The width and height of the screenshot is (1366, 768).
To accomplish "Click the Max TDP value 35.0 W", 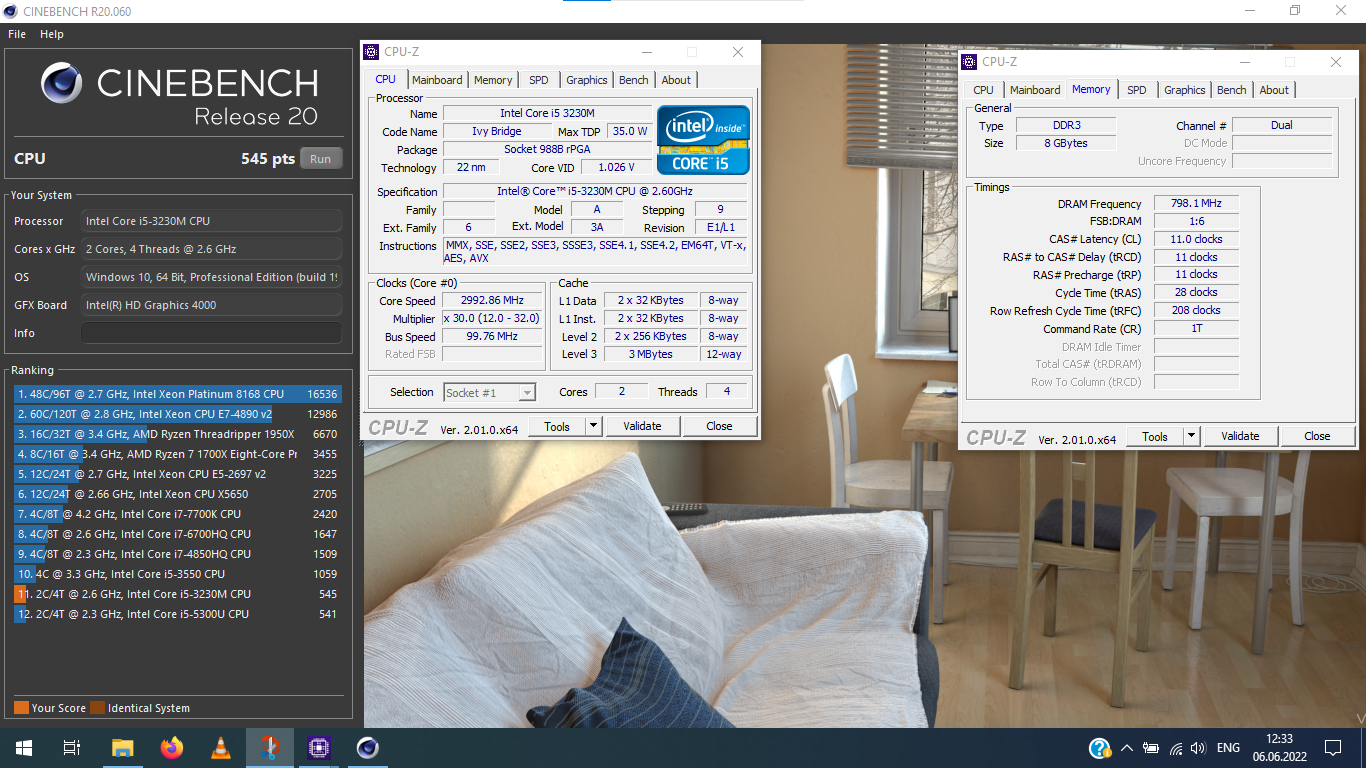I will point(630,132).
